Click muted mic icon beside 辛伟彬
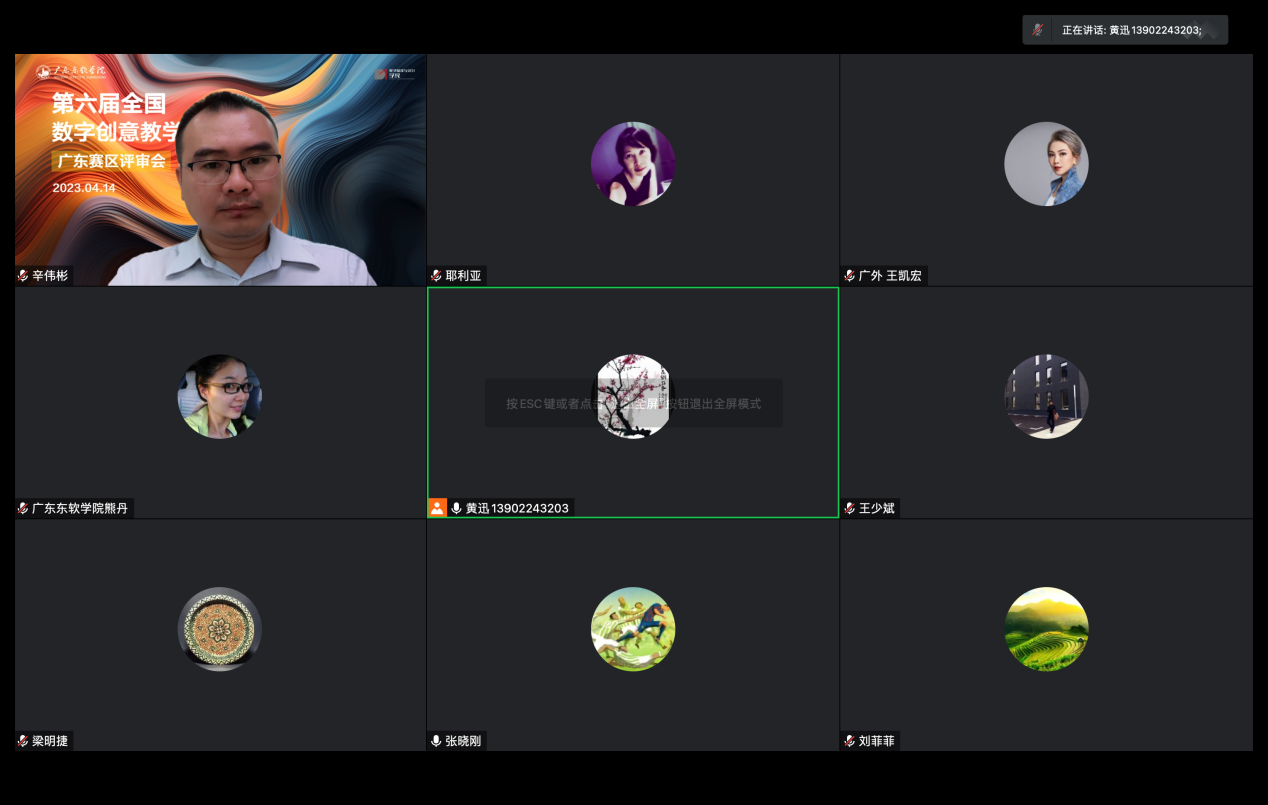 tap(23, 276)
